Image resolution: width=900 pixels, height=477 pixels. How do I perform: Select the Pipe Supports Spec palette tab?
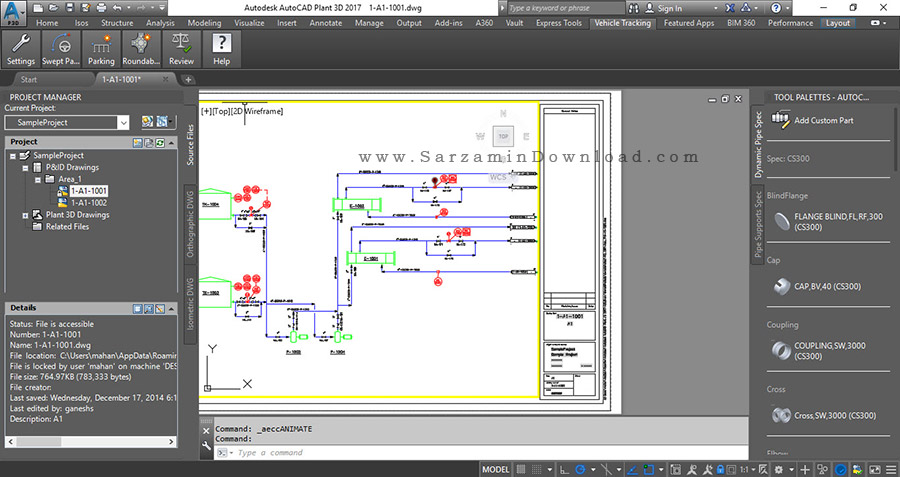pyautogui.click(x=758, y=224)
